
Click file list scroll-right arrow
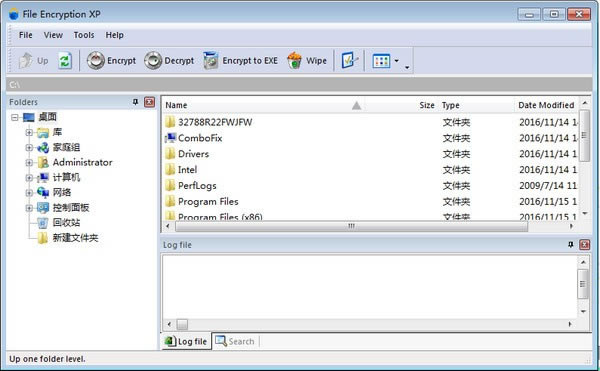point(571,226)
